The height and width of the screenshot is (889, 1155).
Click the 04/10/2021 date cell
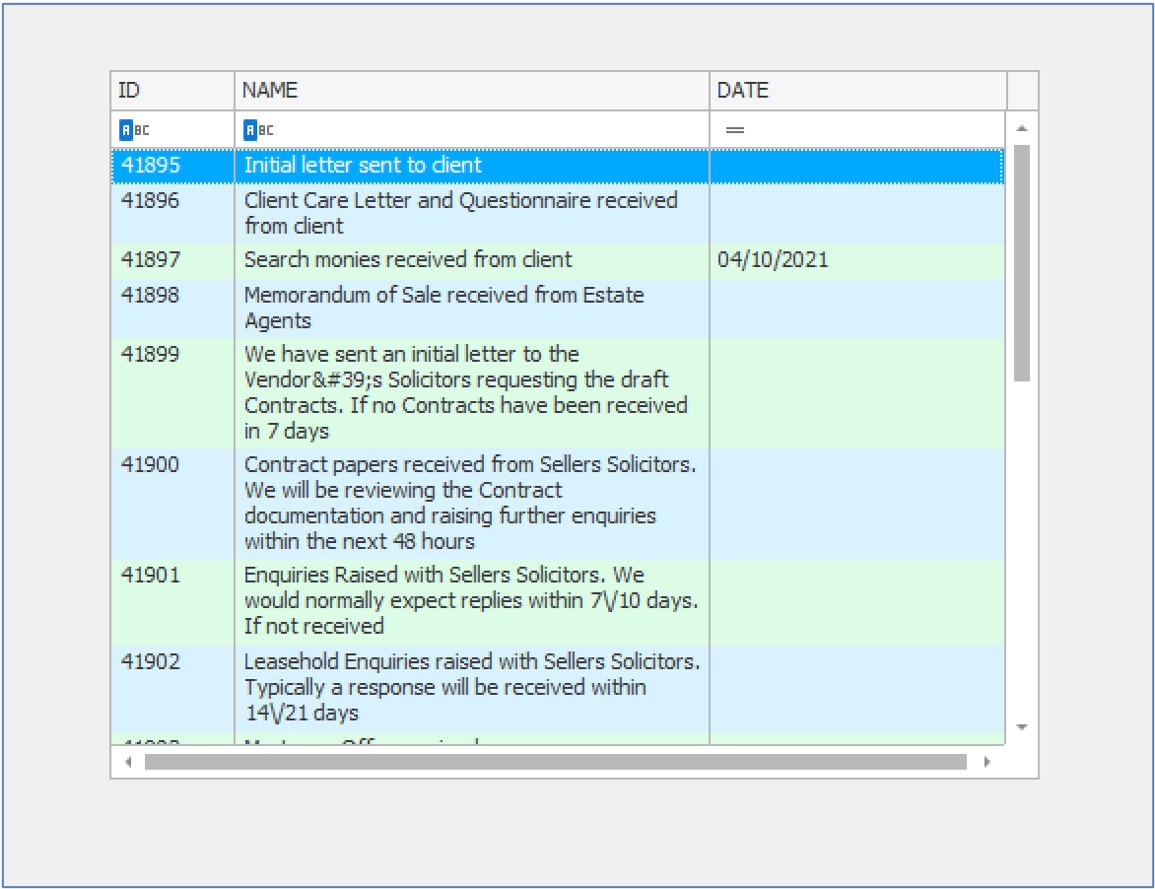pyautogui.click(x=772, y=260)
